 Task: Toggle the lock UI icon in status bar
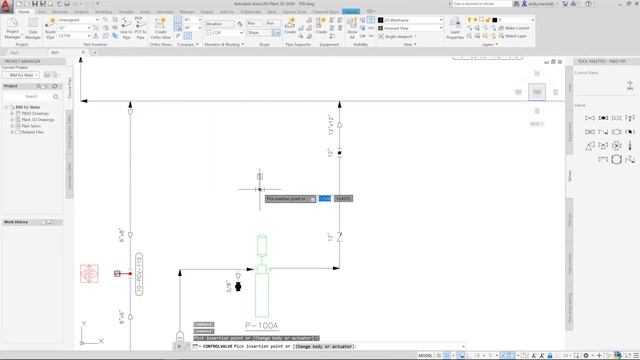click(550, 356)
